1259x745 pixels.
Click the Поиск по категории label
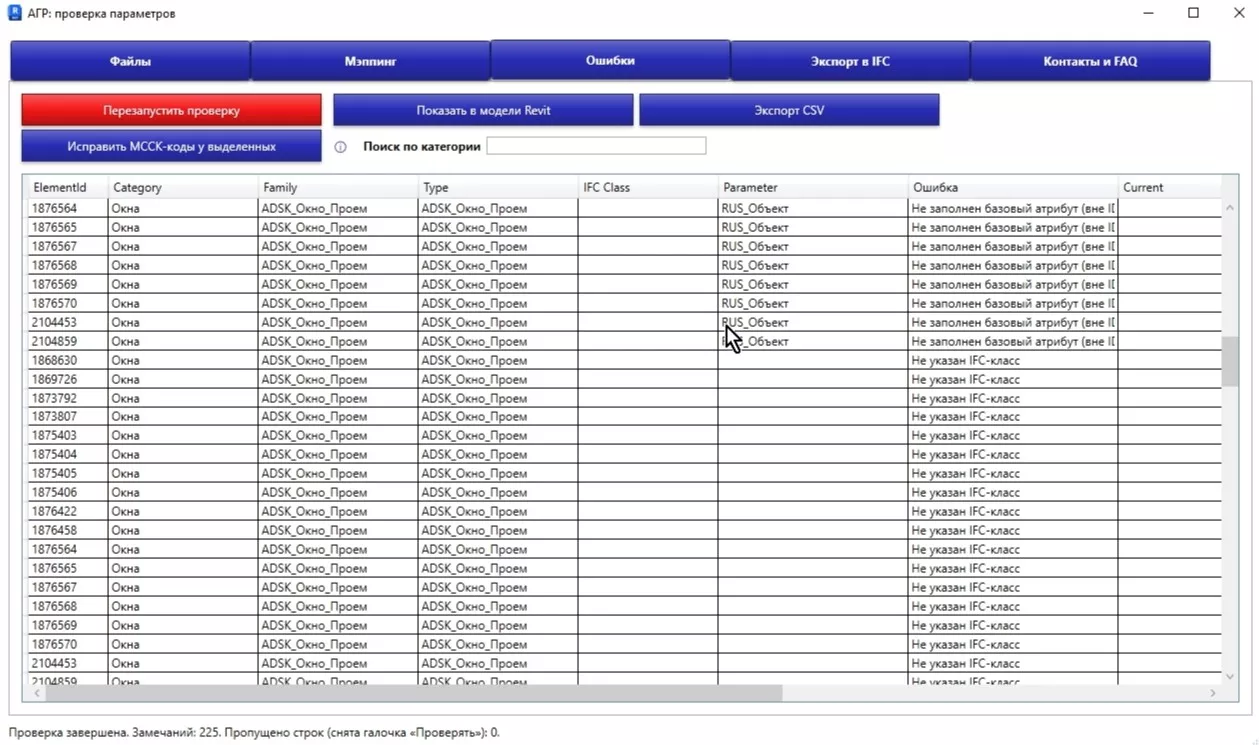click(x=422, y=146)
